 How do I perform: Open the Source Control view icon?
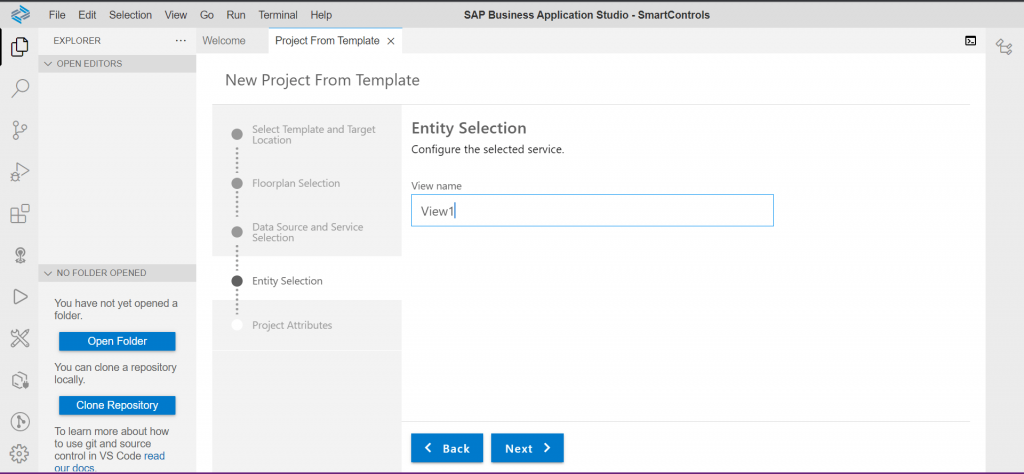[20, 130]
